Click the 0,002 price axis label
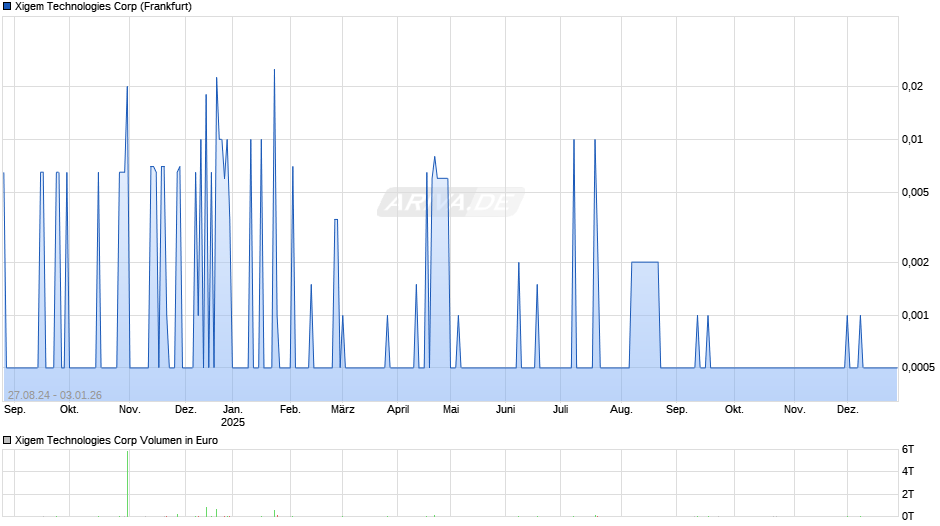The height and width of the screenshot is (526, 940). (x=915, y=262)
